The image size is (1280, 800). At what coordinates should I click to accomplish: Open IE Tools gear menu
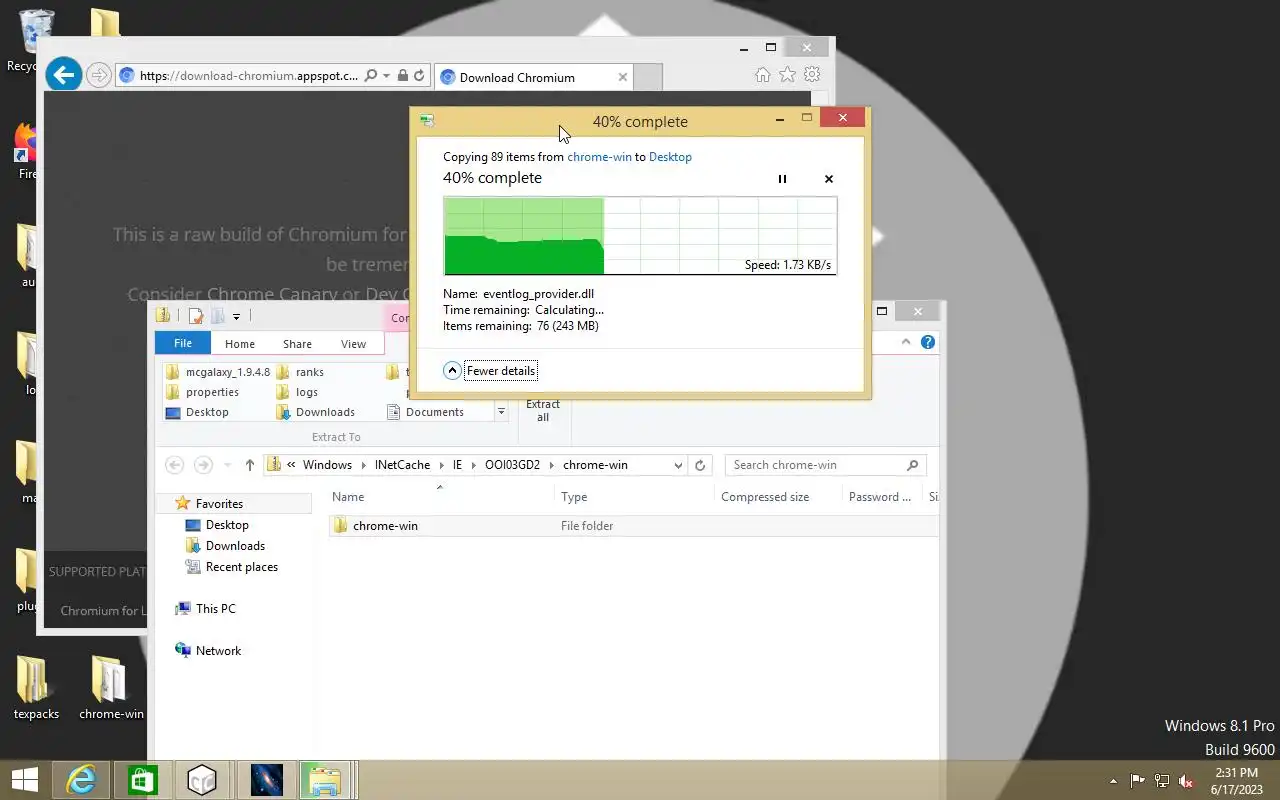click(x=812, y=75)
